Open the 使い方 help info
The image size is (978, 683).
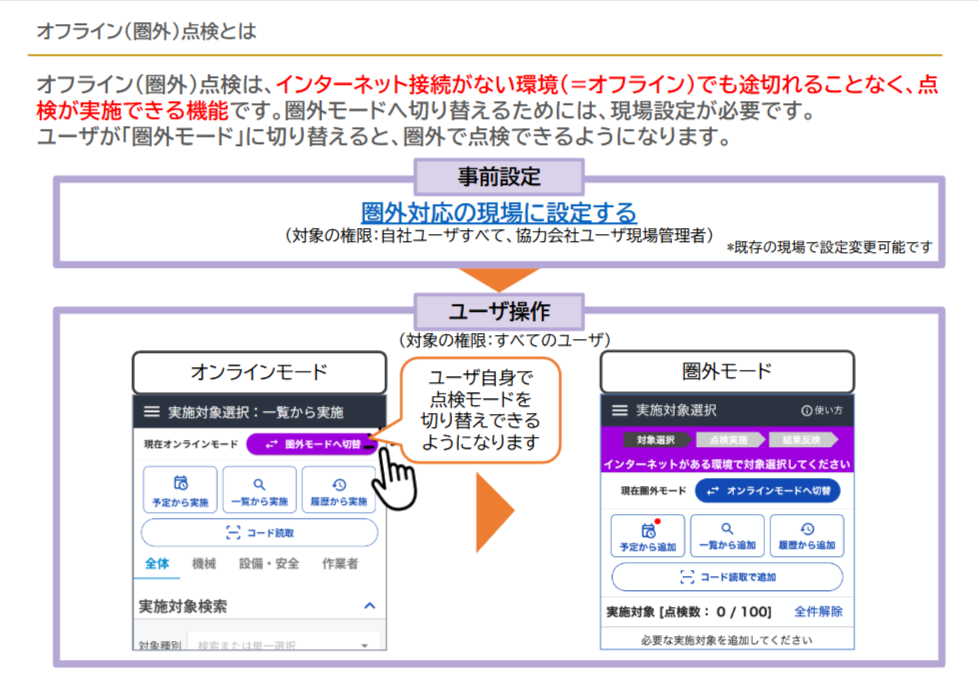click(x=822, y=411)
